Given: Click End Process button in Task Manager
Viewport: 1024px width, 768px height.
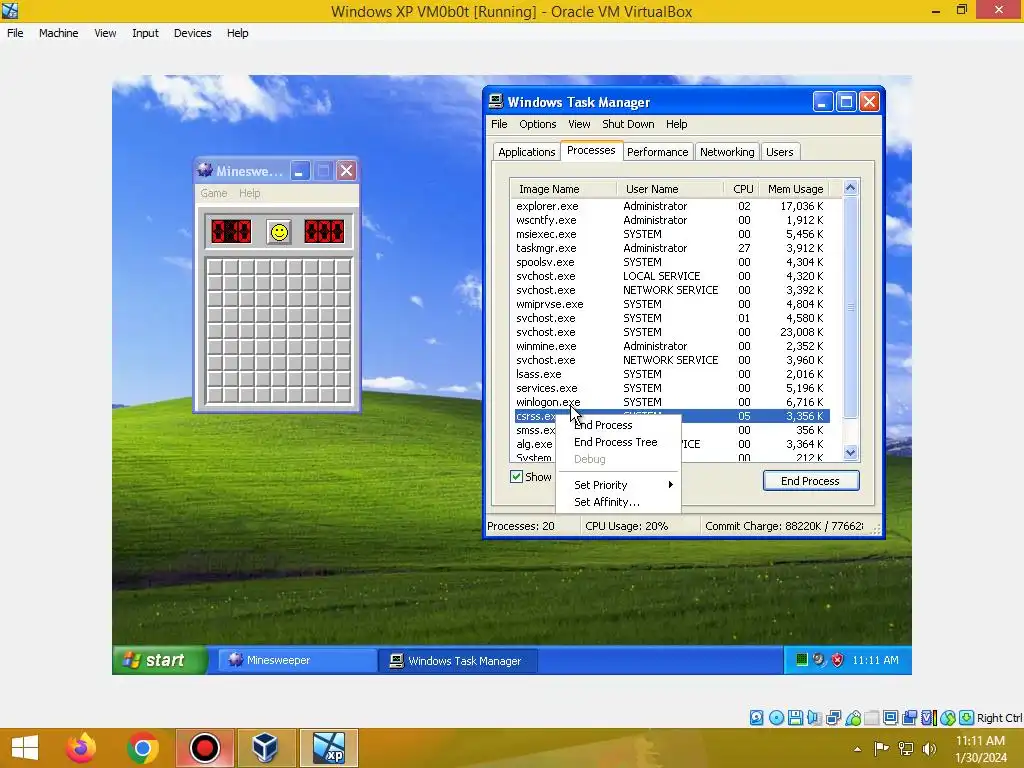Looking at the screenshot, I should tap(810, 481).
